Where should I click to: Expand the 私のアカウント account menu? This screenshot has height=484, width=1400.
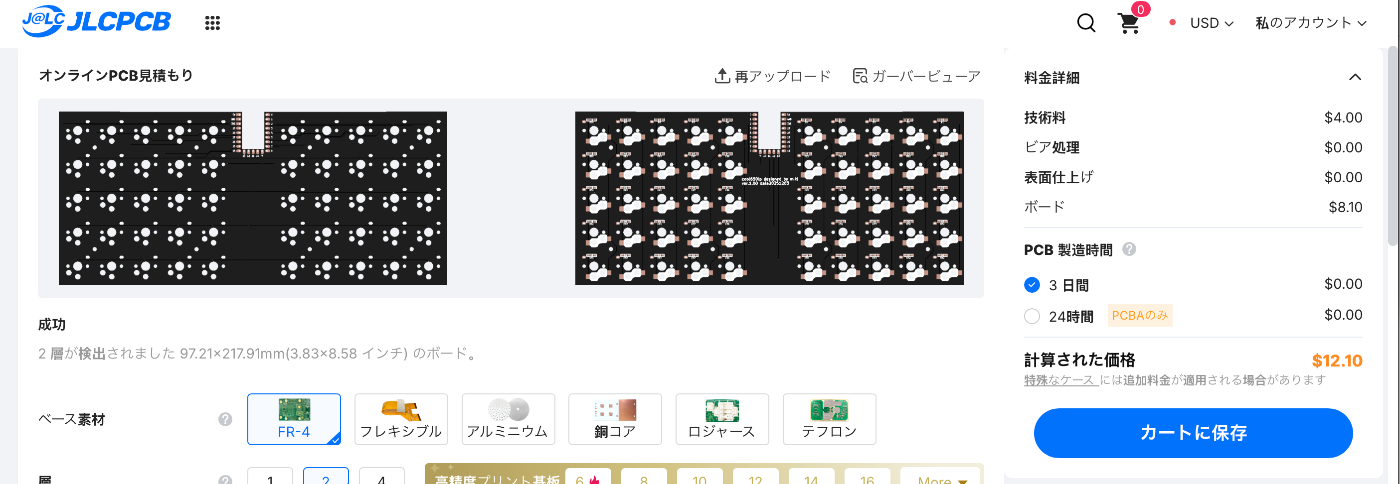coord(1310,23)
